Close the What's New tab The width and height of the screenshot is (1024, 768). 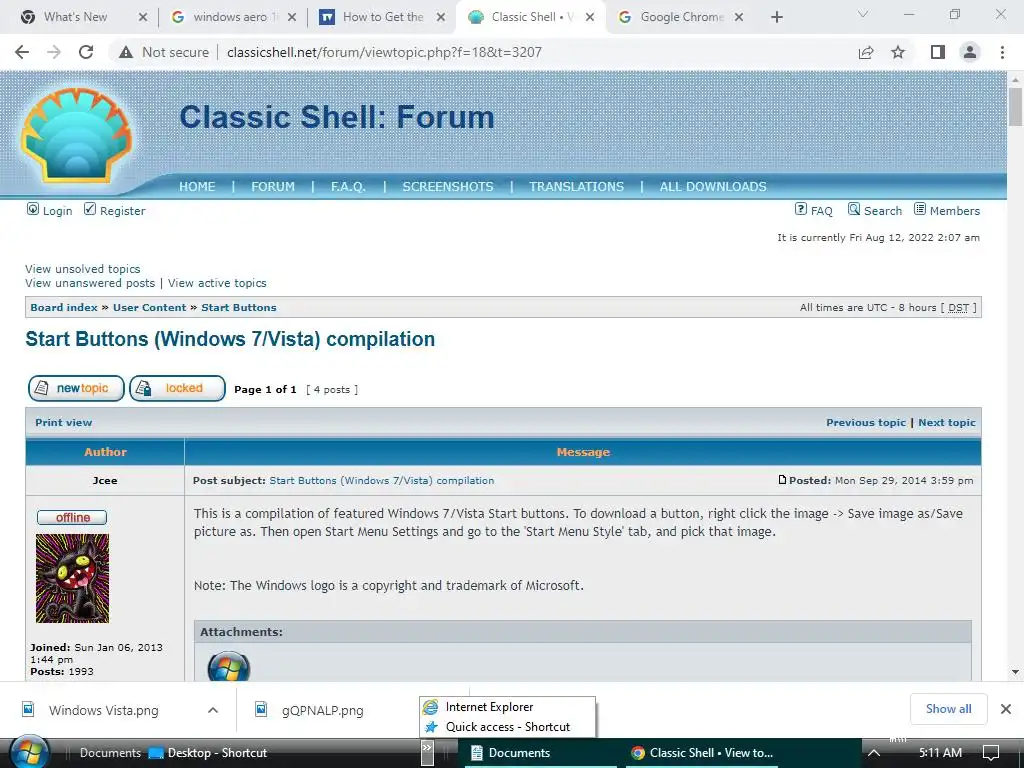[x=143, y=17]
